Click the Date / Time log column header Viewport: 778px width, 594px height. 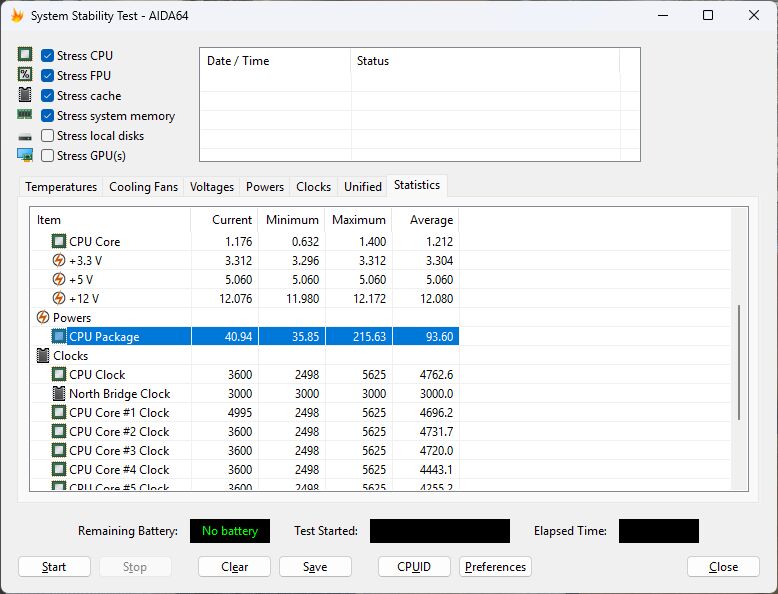point(275,61)
